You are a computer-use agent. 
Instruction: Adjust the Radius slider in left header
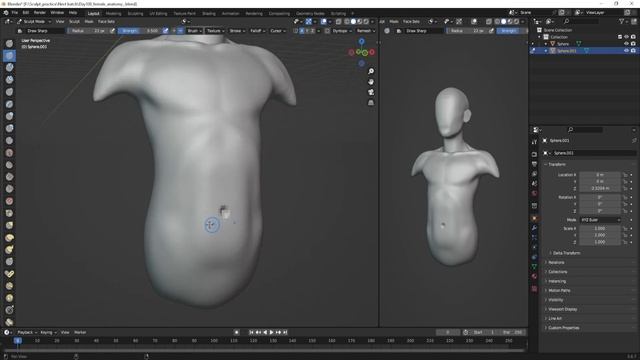tap(88, 31)
